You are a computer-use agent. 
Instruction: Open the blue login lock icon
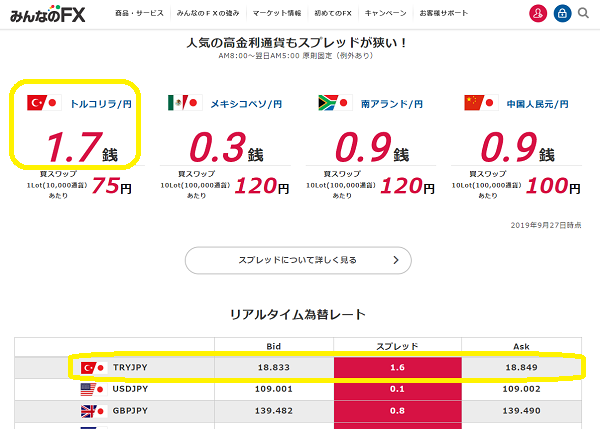[x=562, y=13]
